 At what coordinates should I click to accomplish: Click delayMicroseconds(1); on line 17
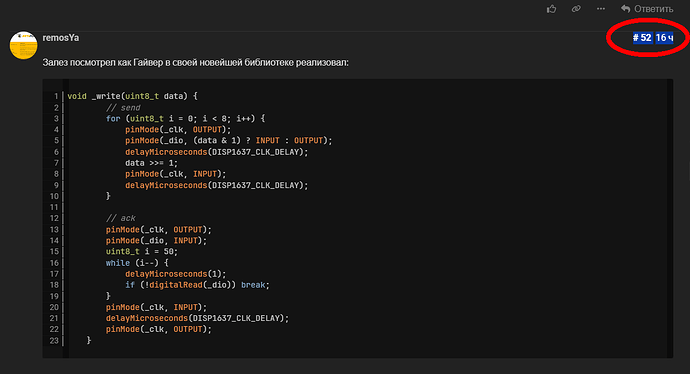[176, 274]
